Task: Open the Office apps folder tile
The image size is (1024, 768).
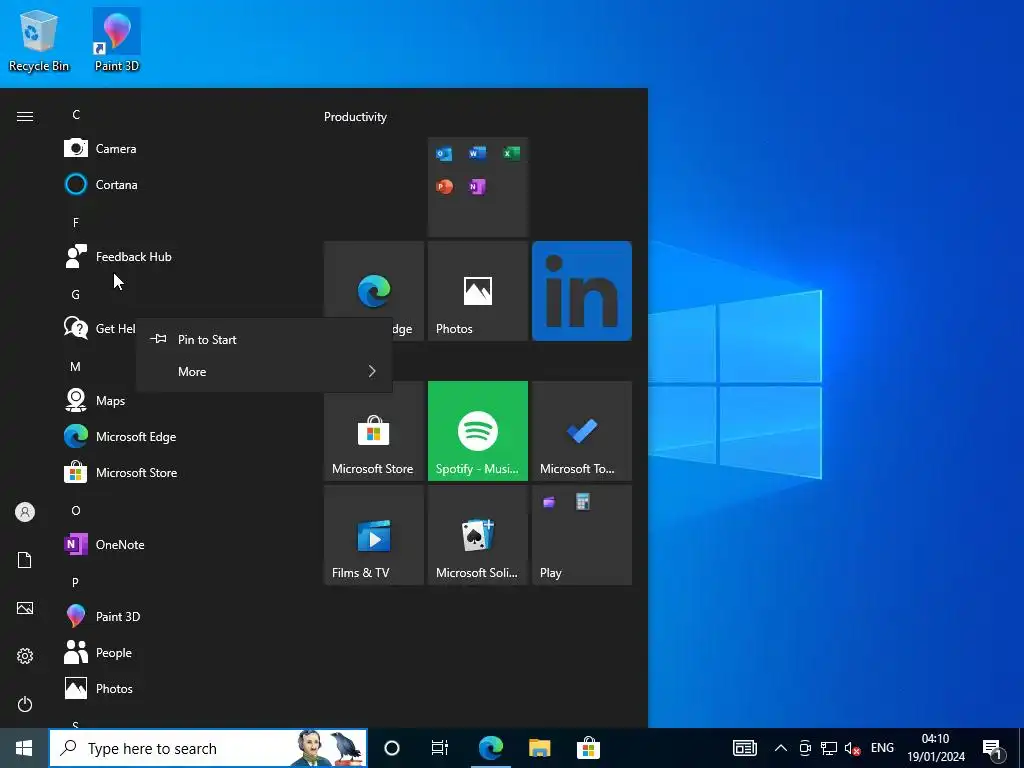Action: [x=477, y=187]
